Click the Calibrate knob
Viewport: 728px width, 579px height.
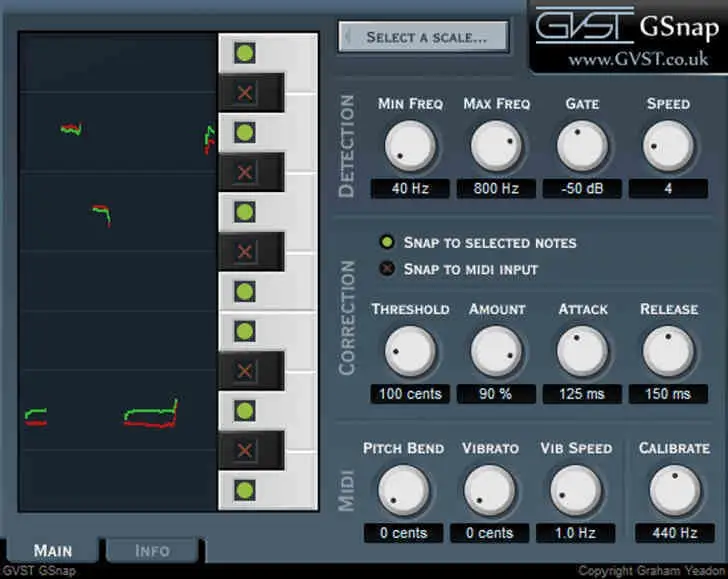(x=674, y=491)
